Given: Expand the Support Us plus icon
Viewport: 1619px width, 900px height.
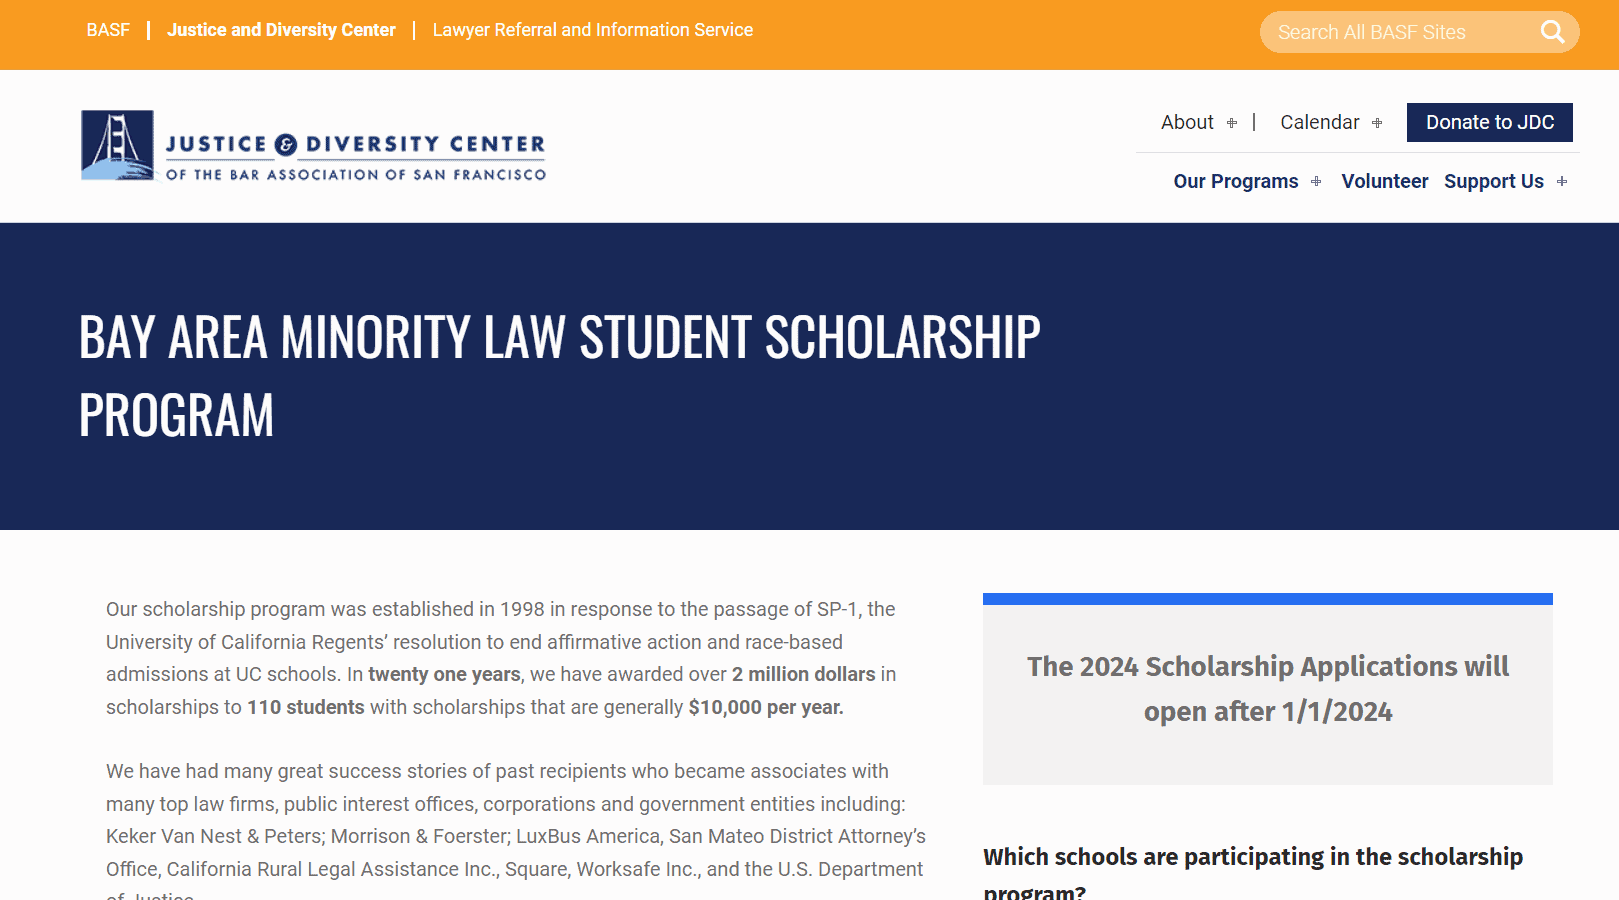Looking at the screenshot, I should click(1562, 182).
